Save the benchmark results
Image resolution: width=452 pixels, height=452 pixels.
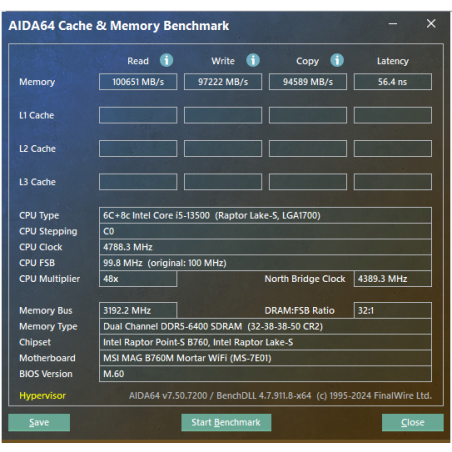pyautogui.click(x=39, y=422)
